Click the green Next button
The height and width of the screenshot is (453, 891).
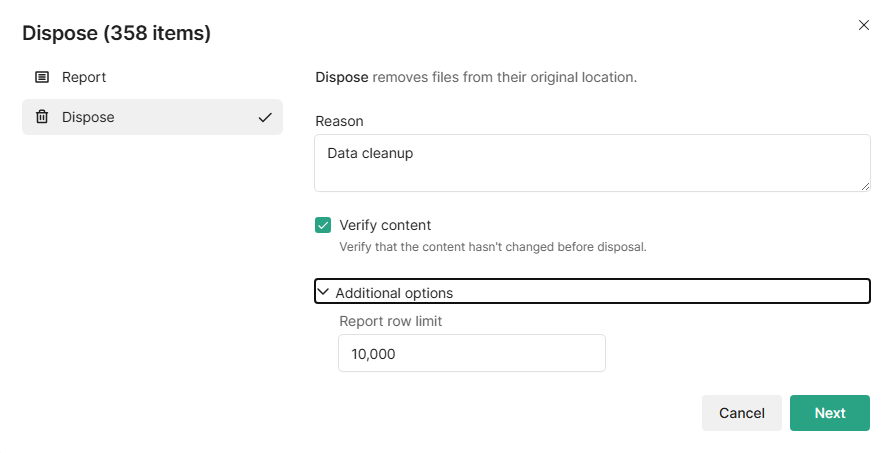point(829,413)
